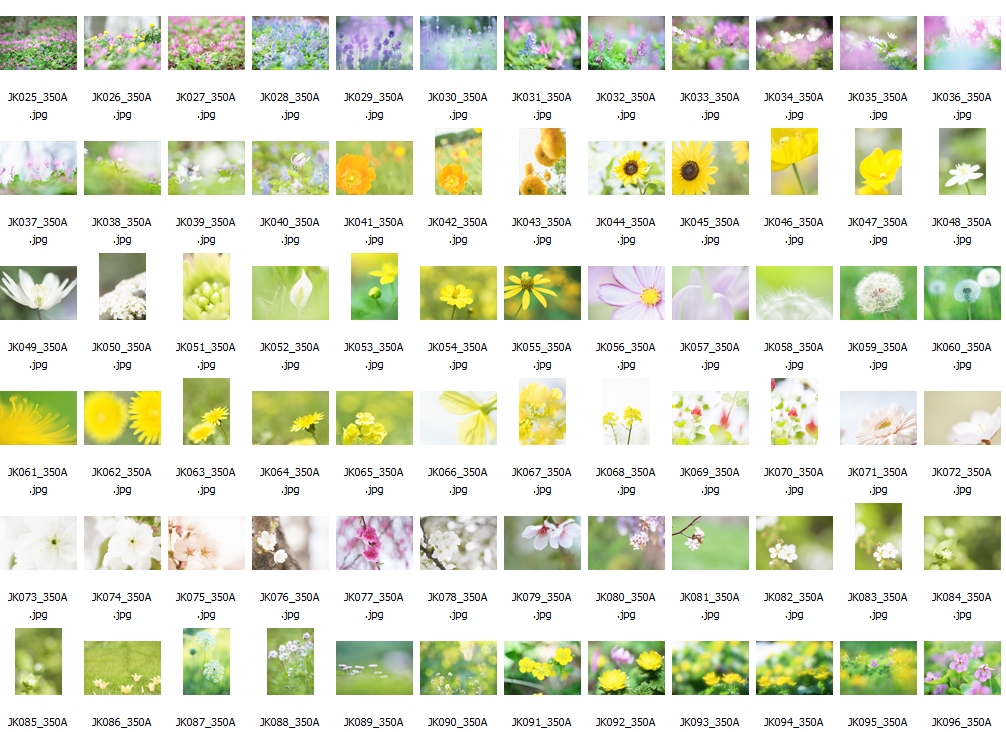Select the JK081_350A.jpg branch blossom thumbnail

[x=710, y=543]
